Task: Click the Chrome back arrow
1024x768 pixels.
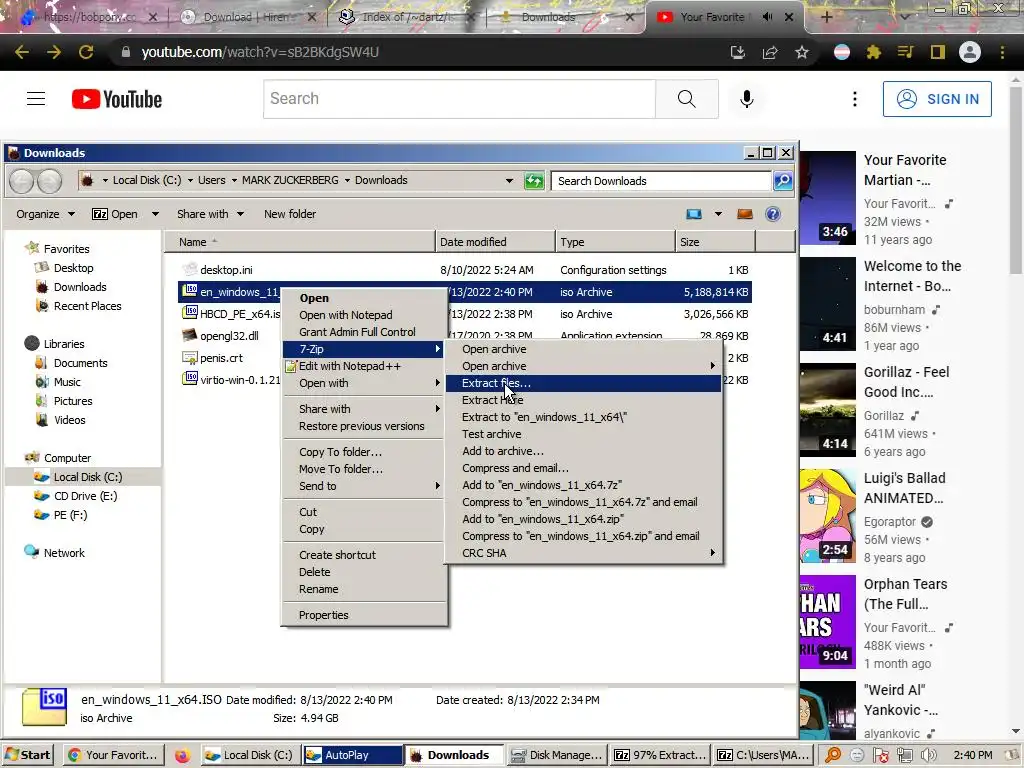Action: [x=22, y=52]
